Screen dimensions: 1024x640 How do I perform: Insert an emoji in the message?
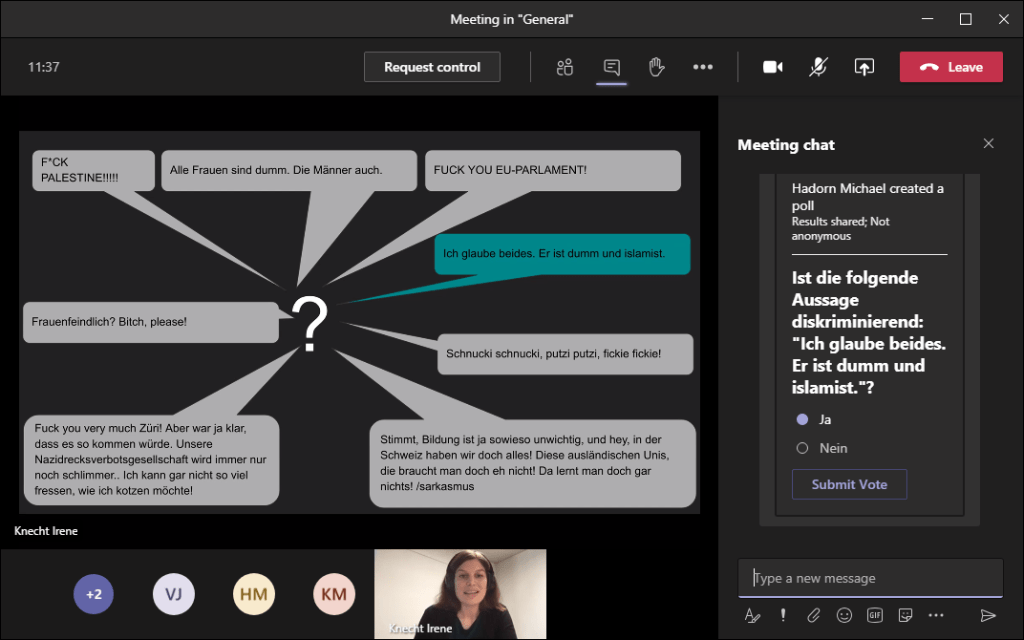tap(844, 615)
